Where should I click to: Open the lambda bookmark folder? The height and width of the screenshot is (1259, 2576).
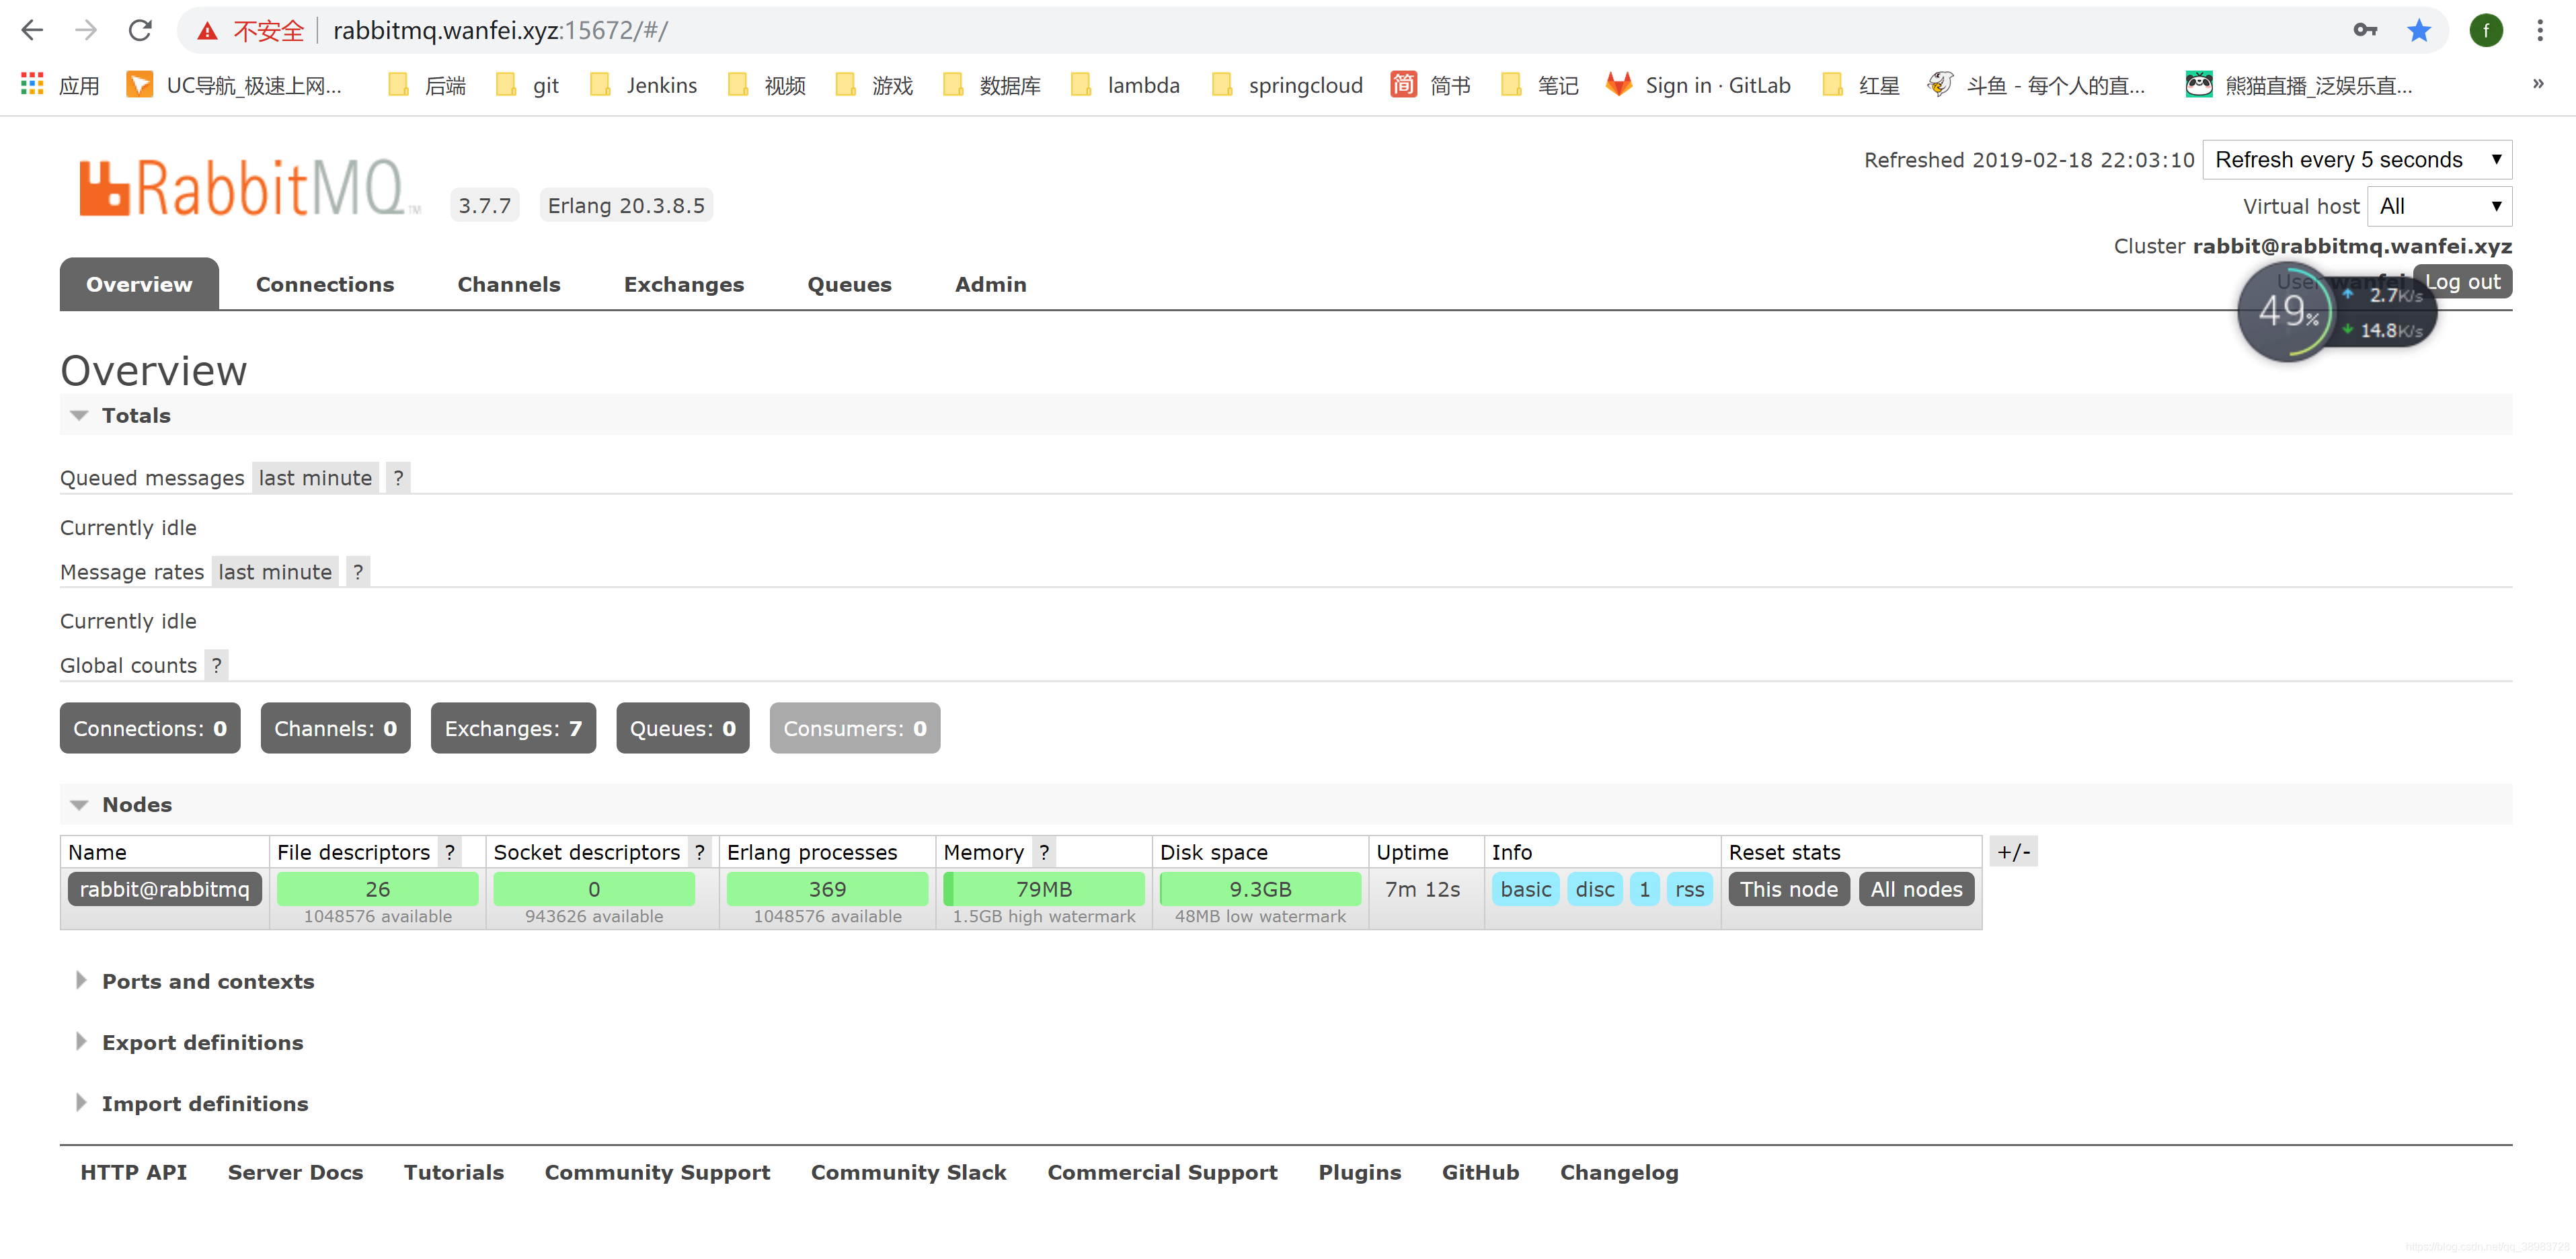pos(1125,85)
